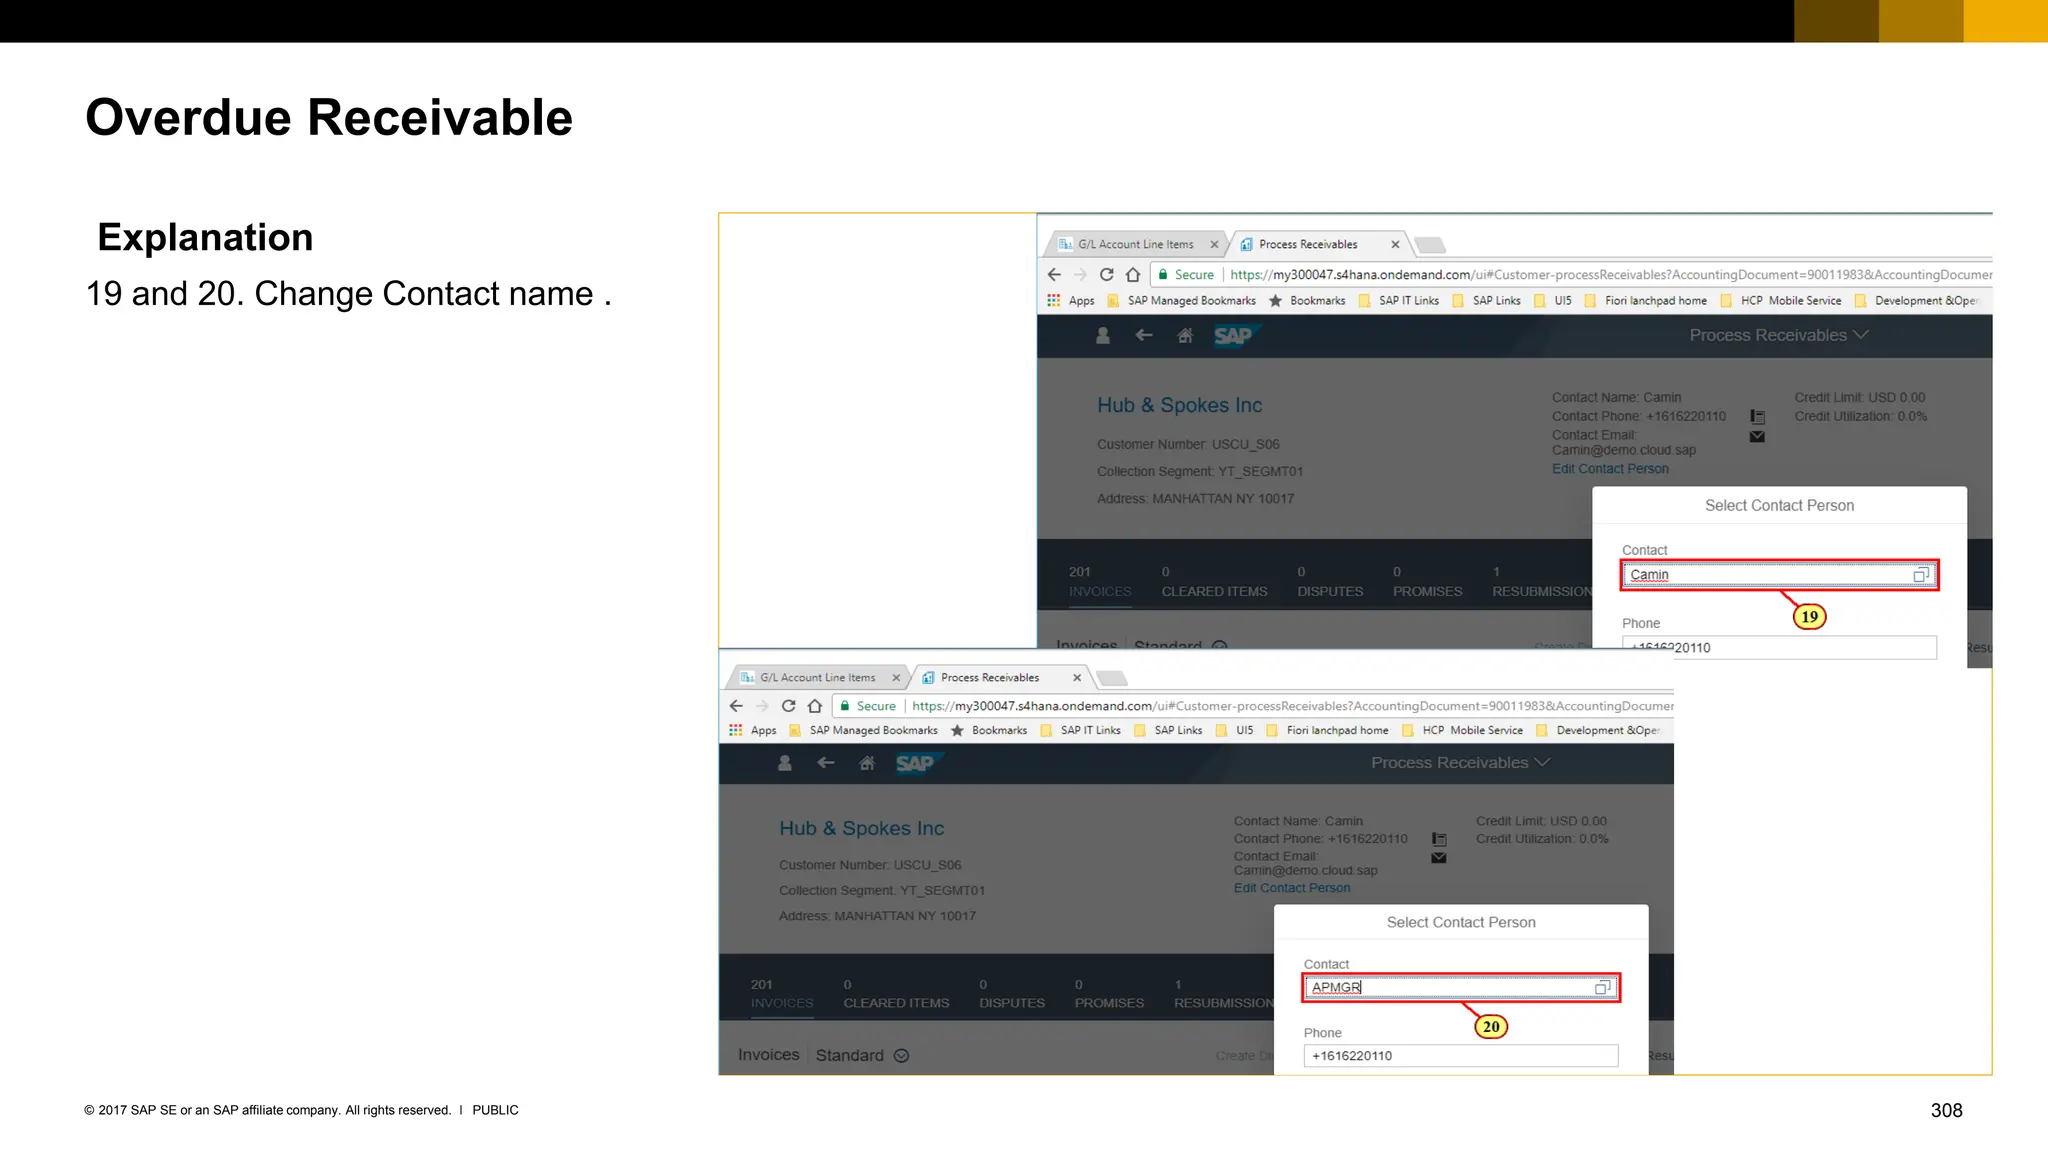Click SAP home icon in step 20 screenshot
Image resolution: width=2048 pixels, height=1152 pixels.
point(867,763)
